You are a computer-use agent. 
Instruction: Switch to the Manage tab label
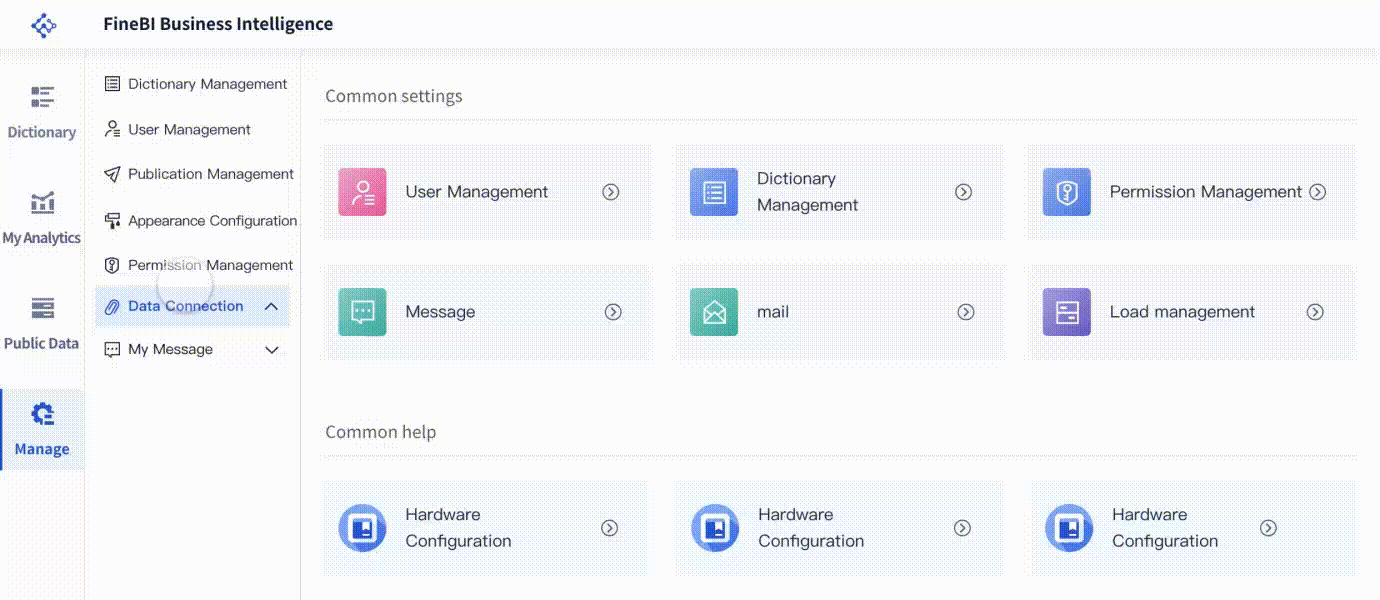[42, 449]
